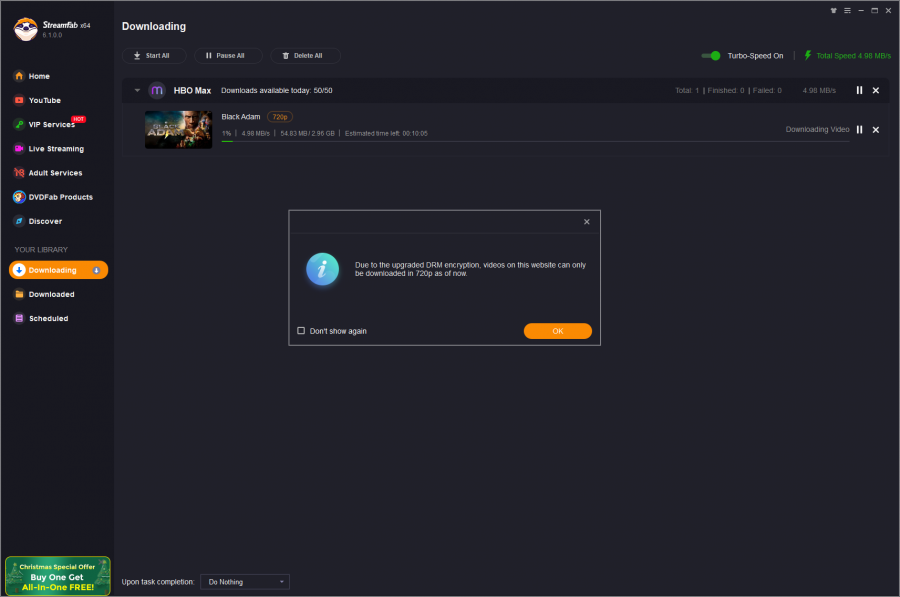Click the Black Adam thumbnail
The image size is (900, 597).
pyautogui.click(x=179, y=130)
